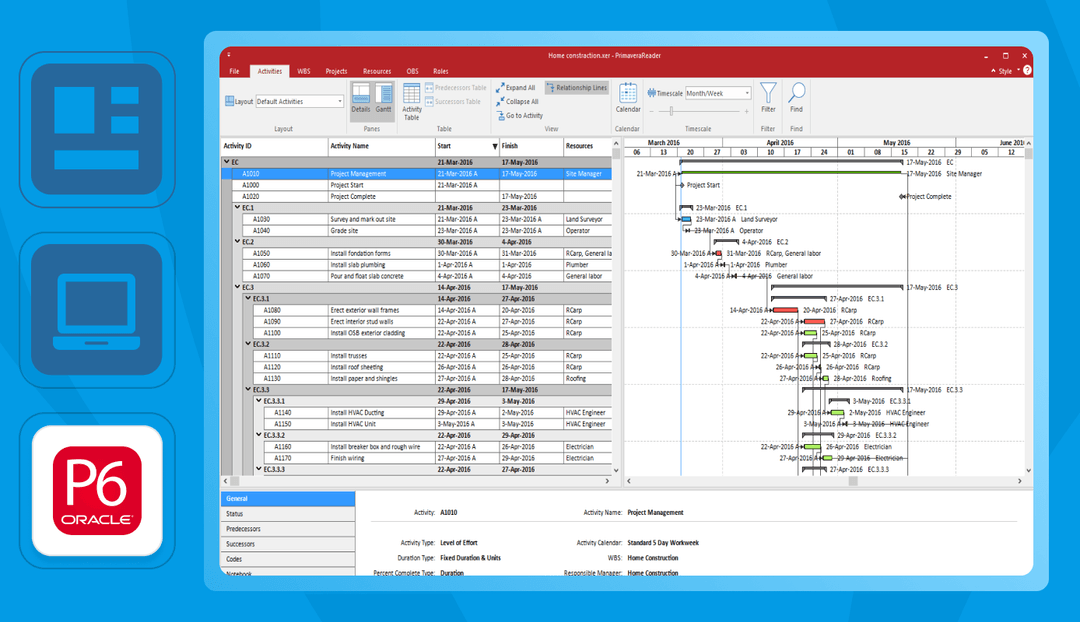Click the Go to Activity icon

pyautogui.click(x=520, y=115)
